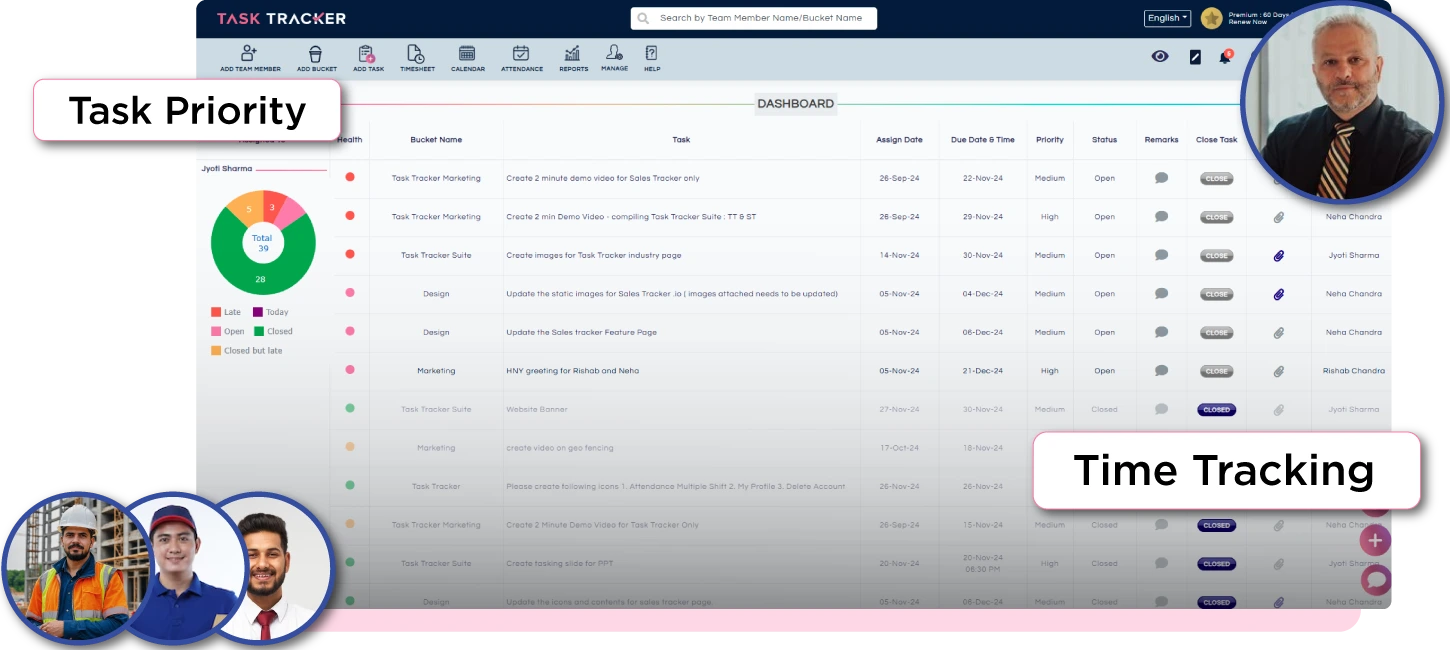Image resolution: width=1450 pixels, height=650 pixels.
Task: Click task text HNY greeting for Rishab and Neha
Action: pyautogui.click(x=572, y=371)
